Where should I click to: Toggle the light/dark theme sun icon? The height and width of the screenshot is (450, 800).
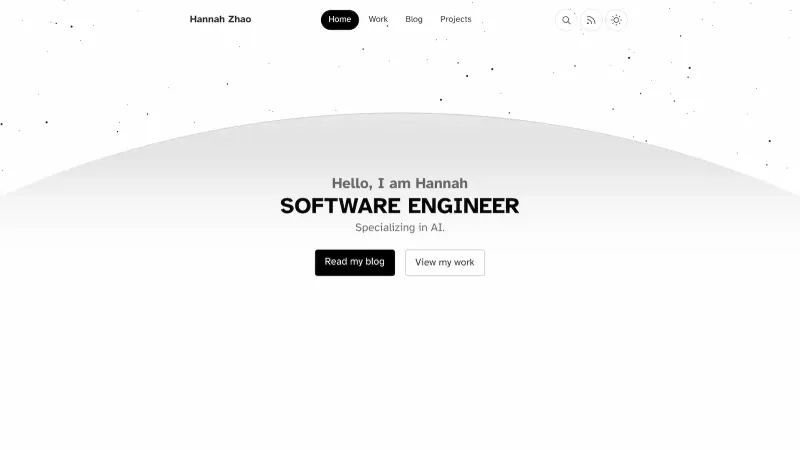616,20
